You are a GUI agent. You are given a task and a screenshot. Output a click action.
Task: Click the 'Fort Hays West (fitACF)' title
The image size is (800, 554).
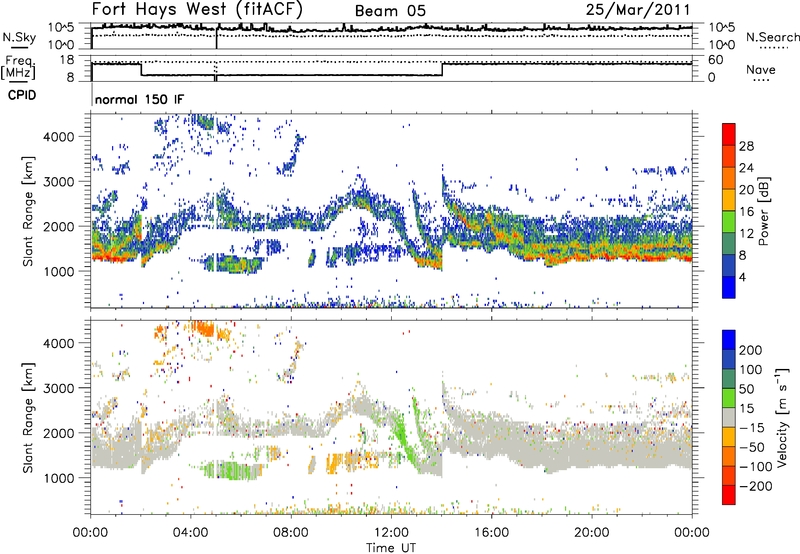coord(197,9)
